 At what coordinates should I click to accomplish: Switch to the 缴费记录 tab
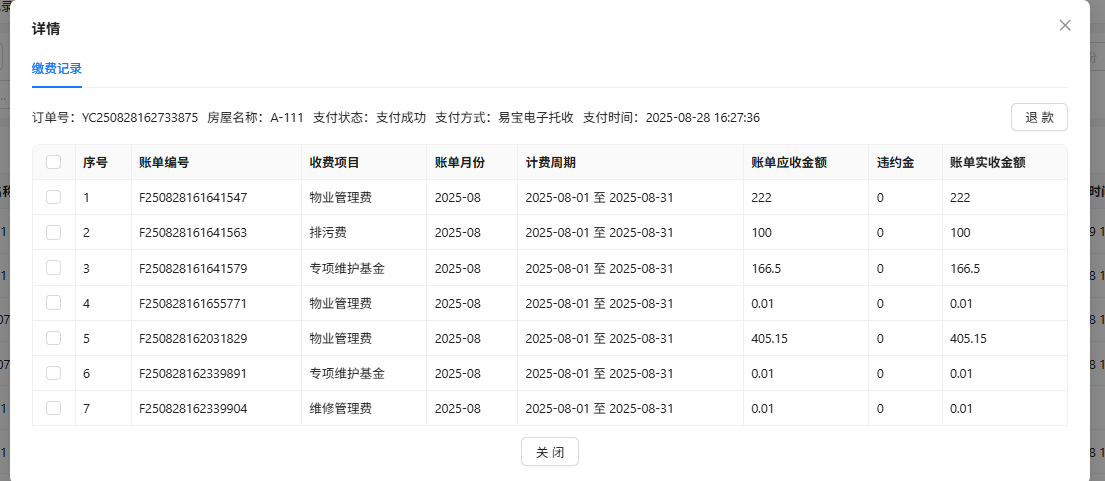click(x=57, y=69)
